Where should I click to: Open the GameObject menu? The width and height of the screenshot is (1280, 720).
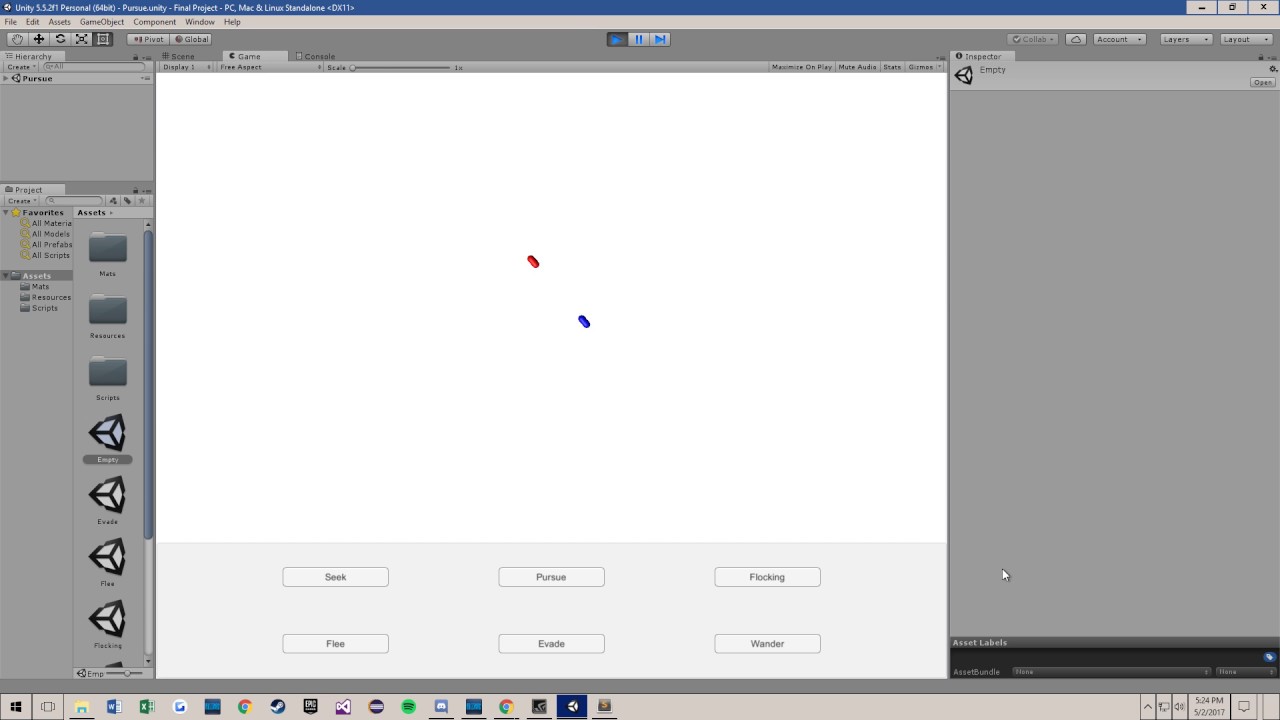pos(102,22)
